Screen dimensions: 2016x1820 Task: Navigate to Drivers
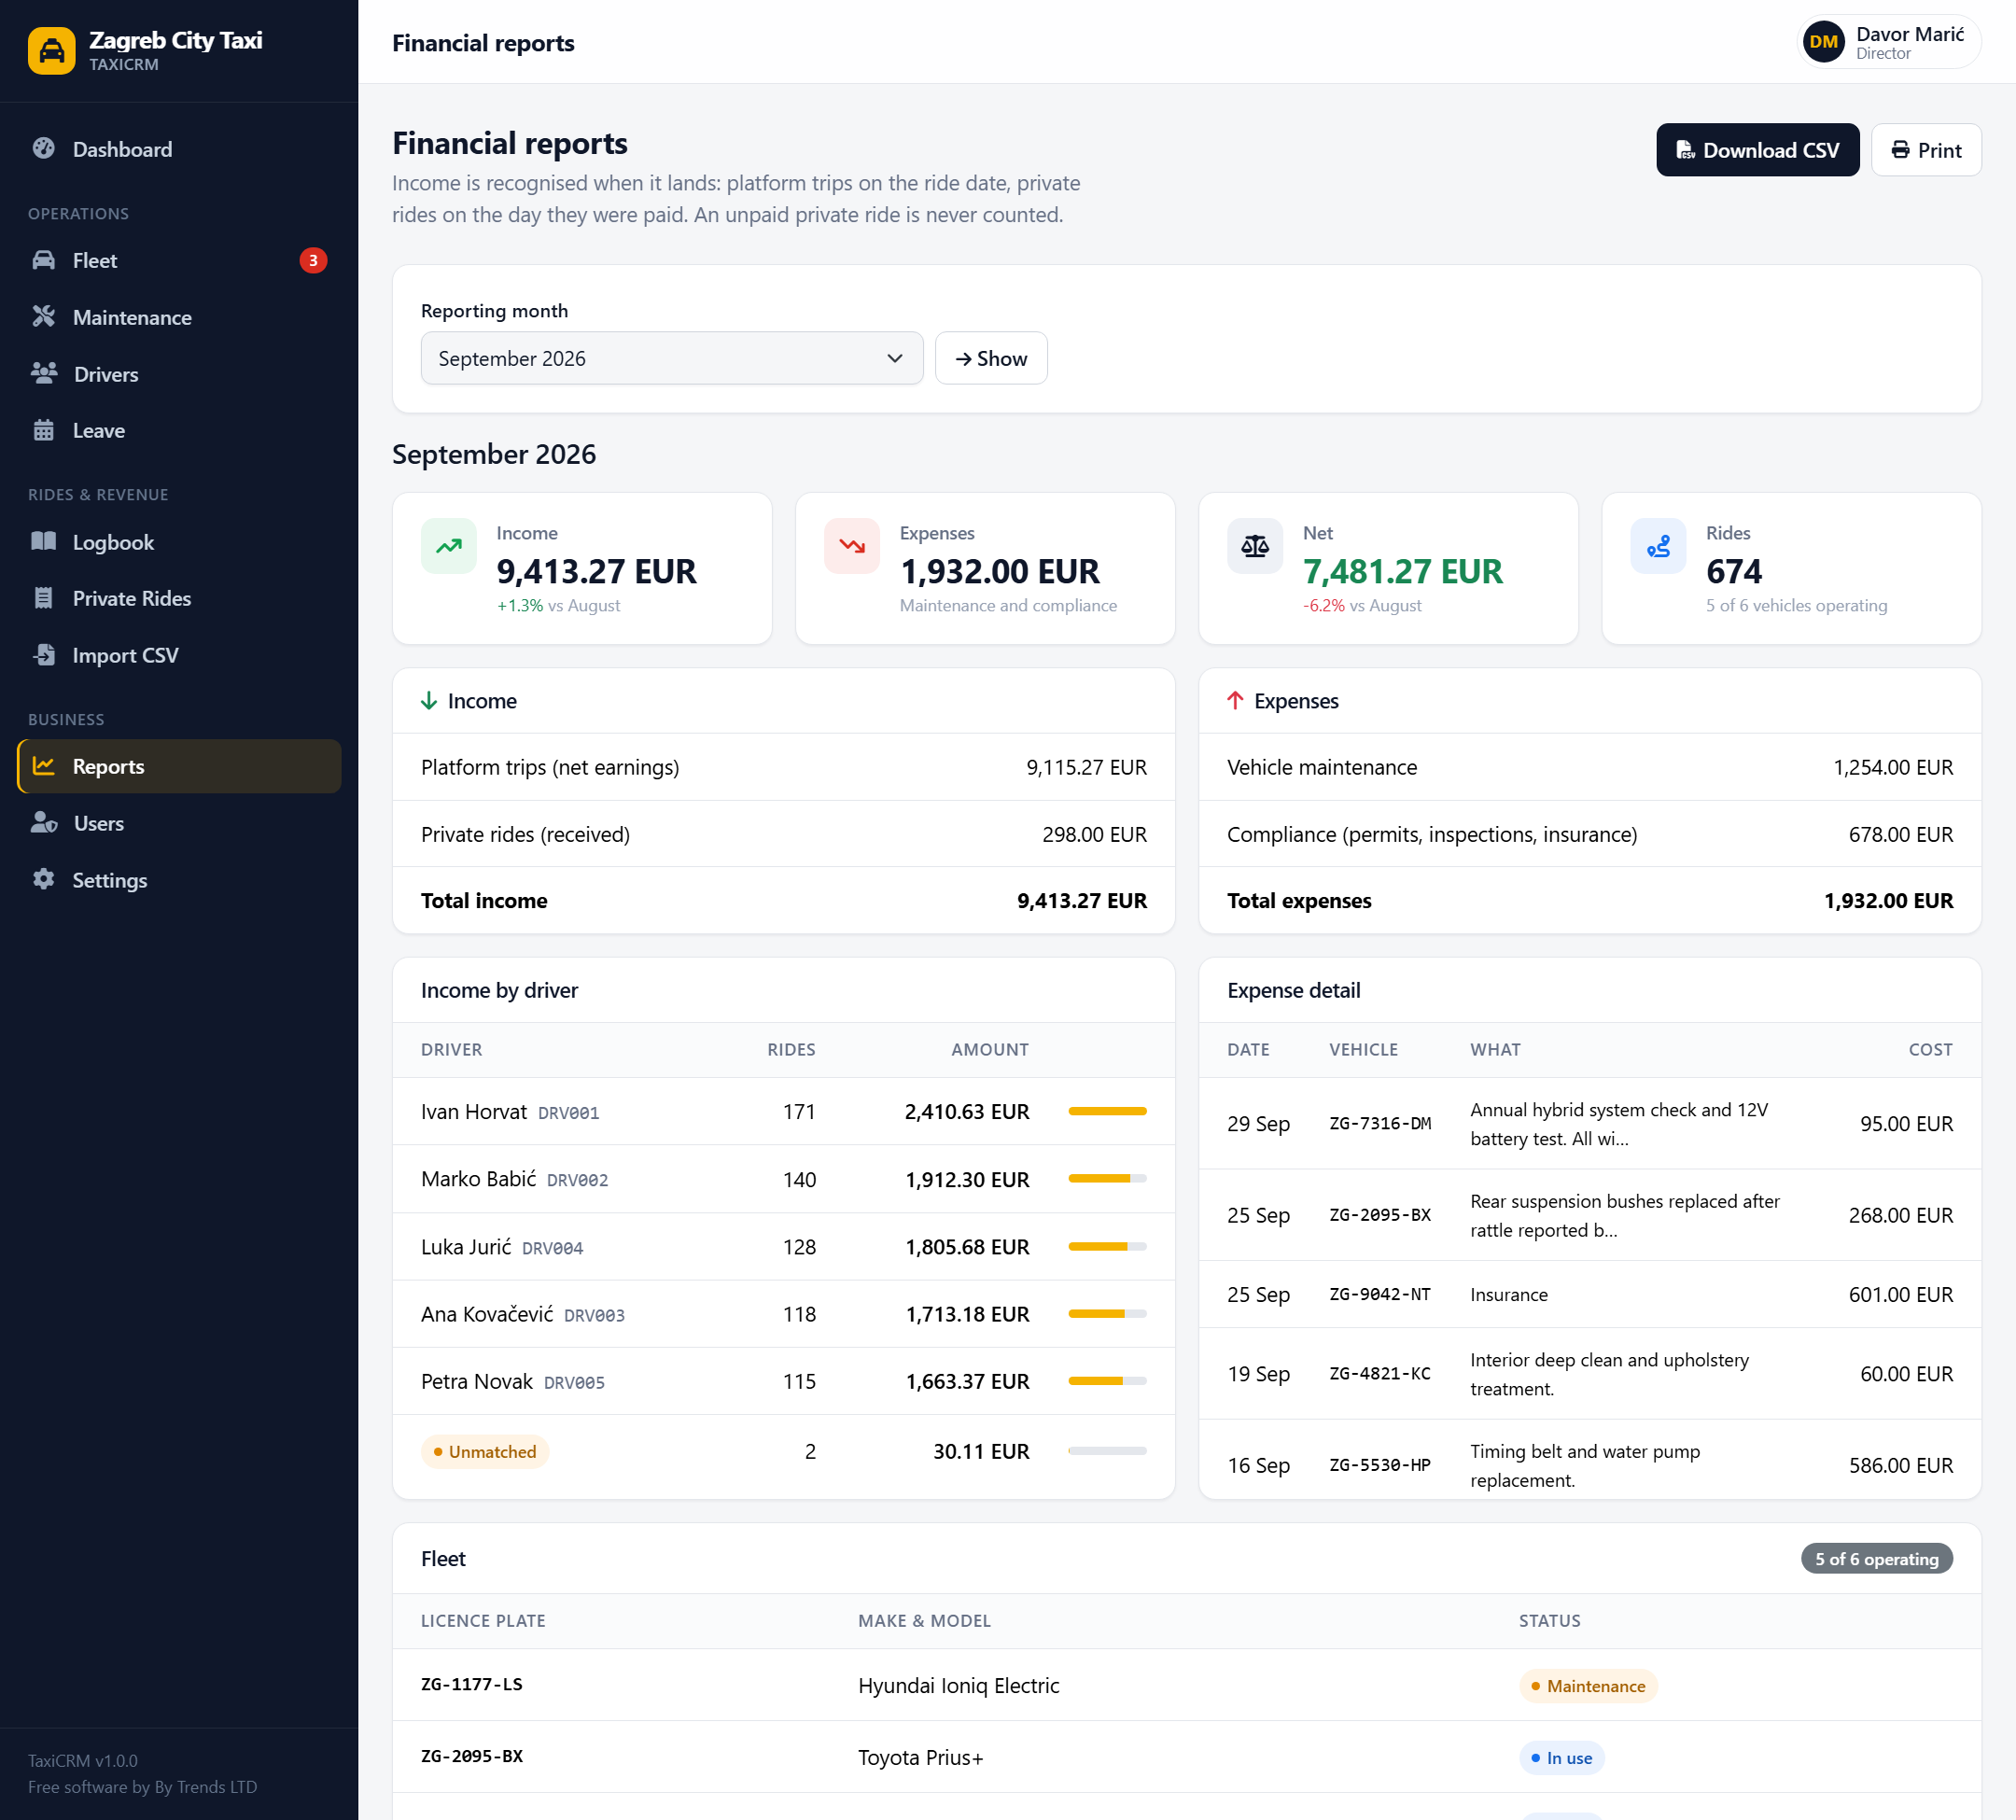179,374
